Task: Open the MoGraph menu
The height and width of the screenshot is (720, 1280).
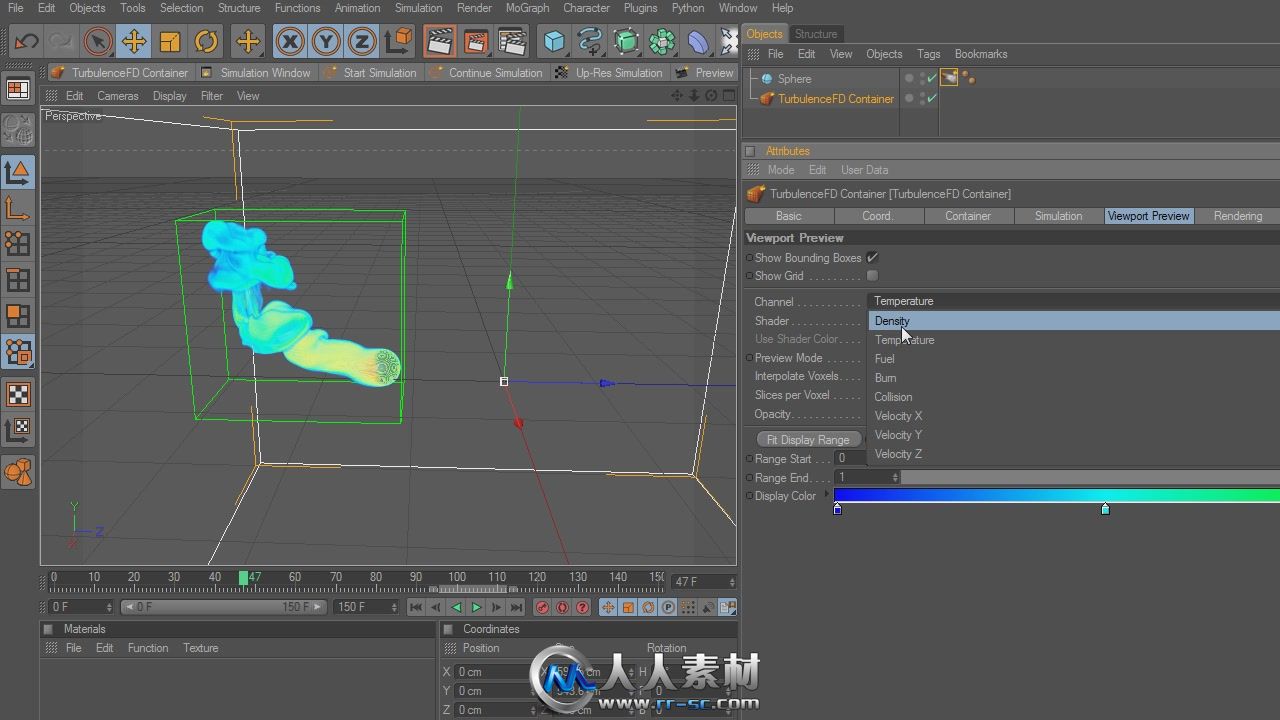Action: coord(527,8)
